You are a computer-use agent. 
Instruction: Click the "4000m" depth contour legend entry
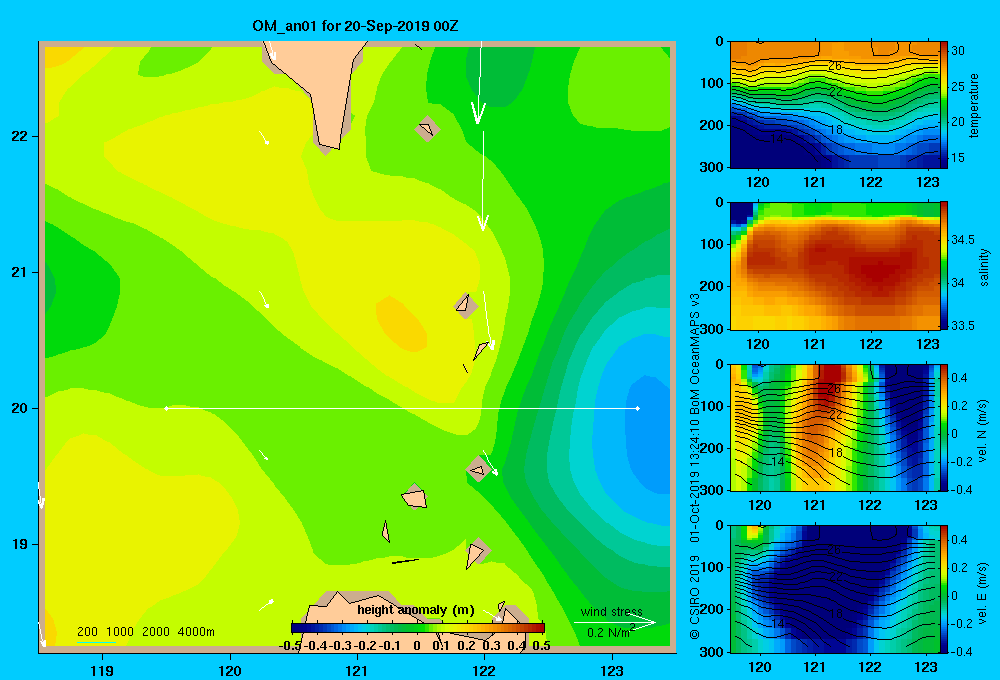196,632
